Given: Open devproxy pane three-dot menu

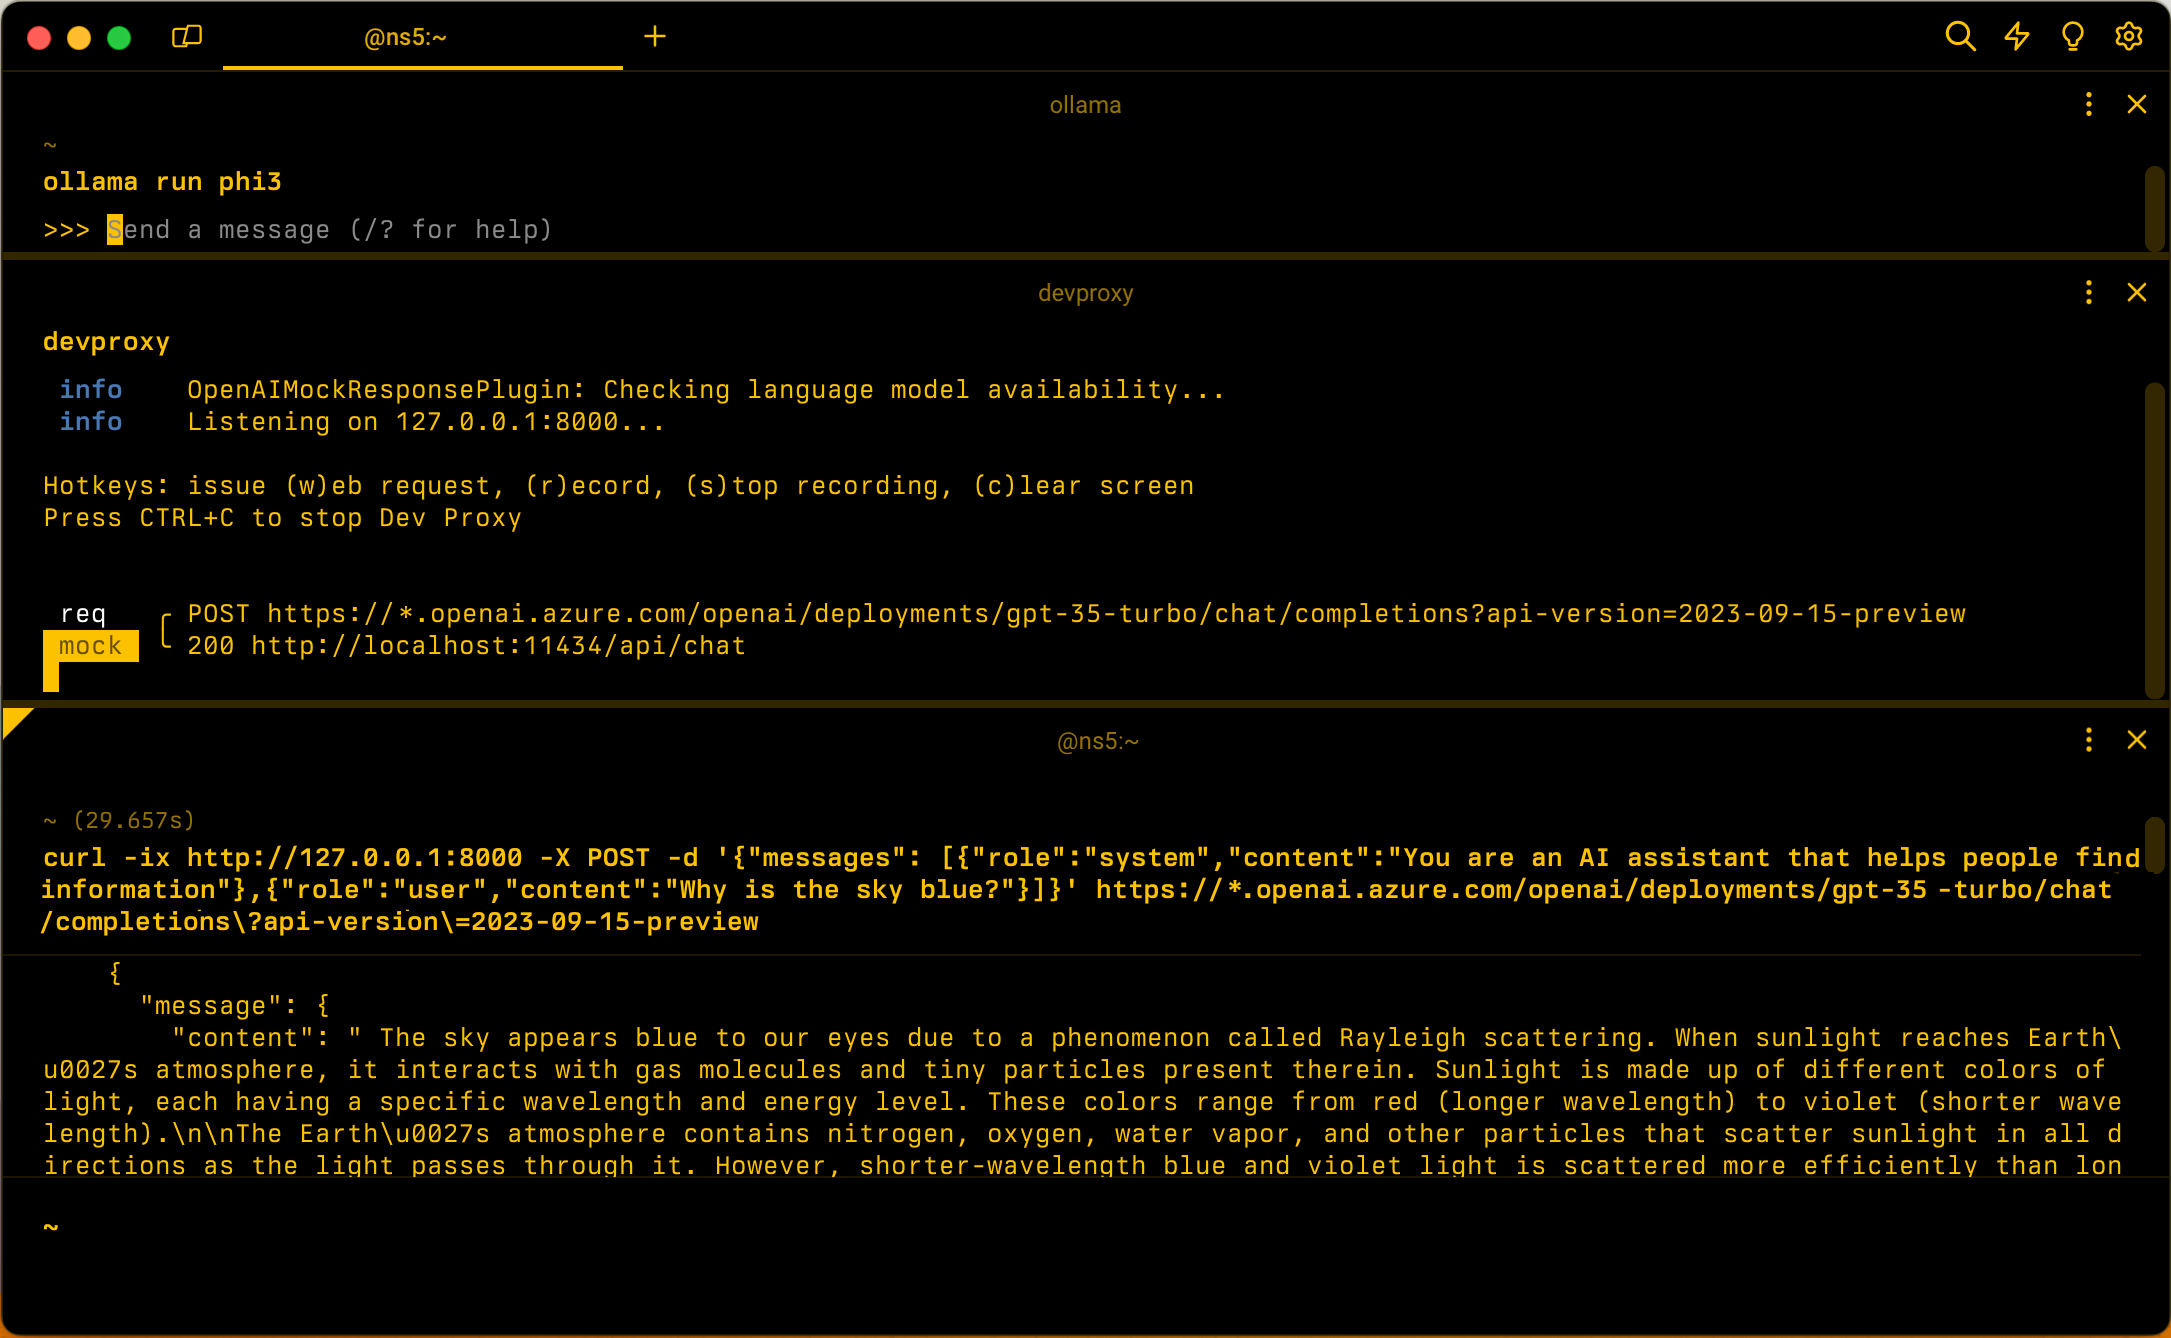Looking at the screenshot, I should (x=2089, y=293).
